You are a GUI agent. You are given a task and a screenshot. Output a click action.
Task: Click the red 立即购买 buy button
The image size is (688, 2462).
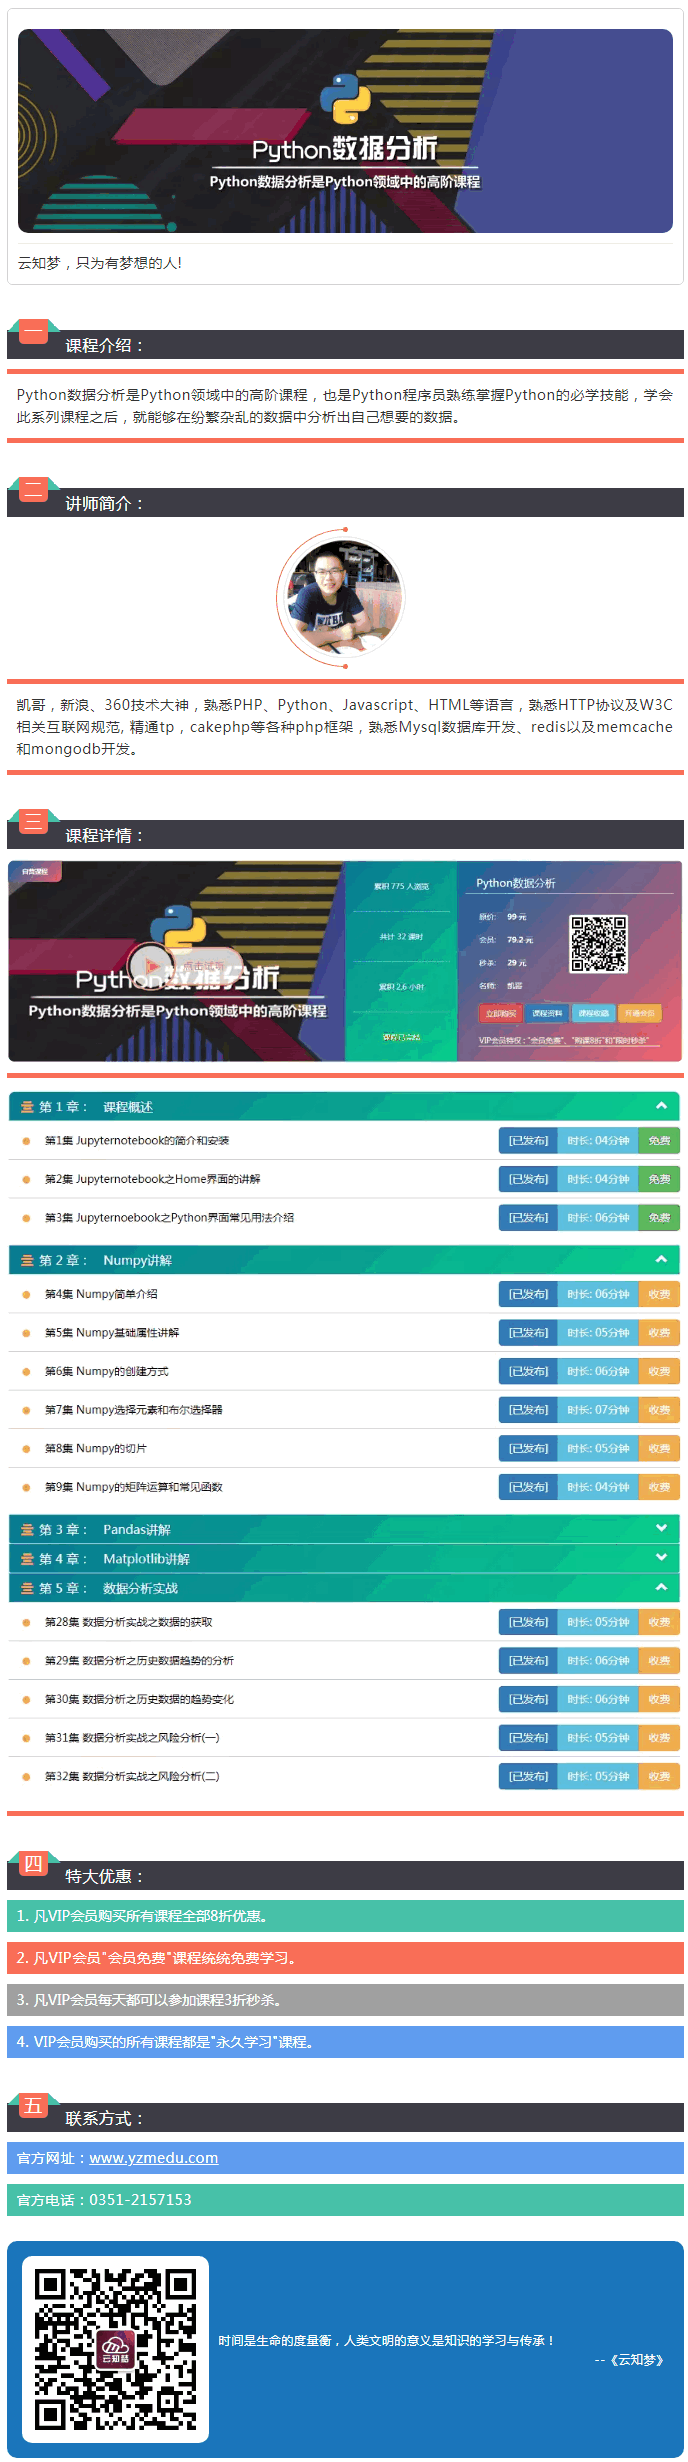[500, 1013]
